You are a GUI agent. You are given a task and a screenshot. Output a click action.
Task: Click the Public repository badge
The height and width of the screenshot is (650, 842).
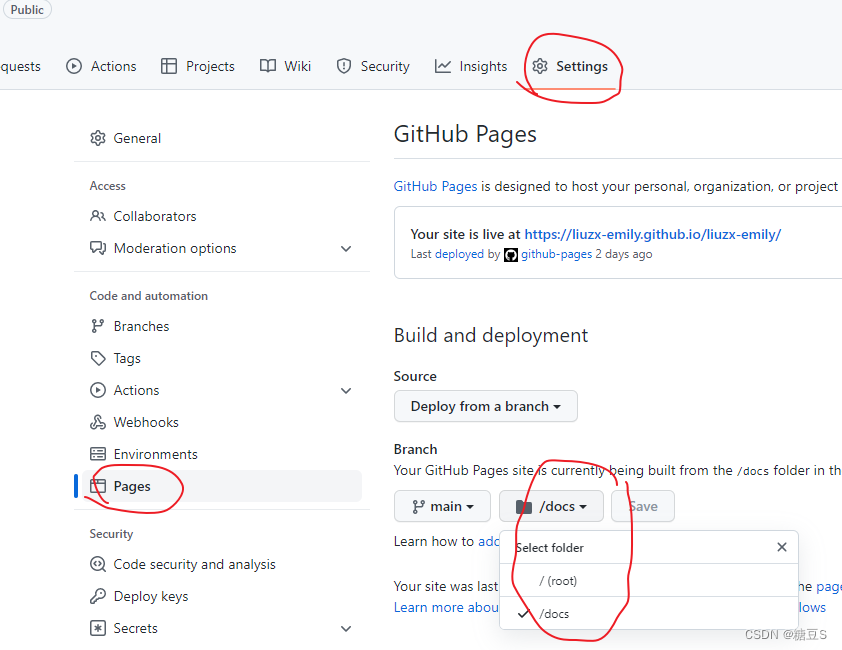coord(27,9)
